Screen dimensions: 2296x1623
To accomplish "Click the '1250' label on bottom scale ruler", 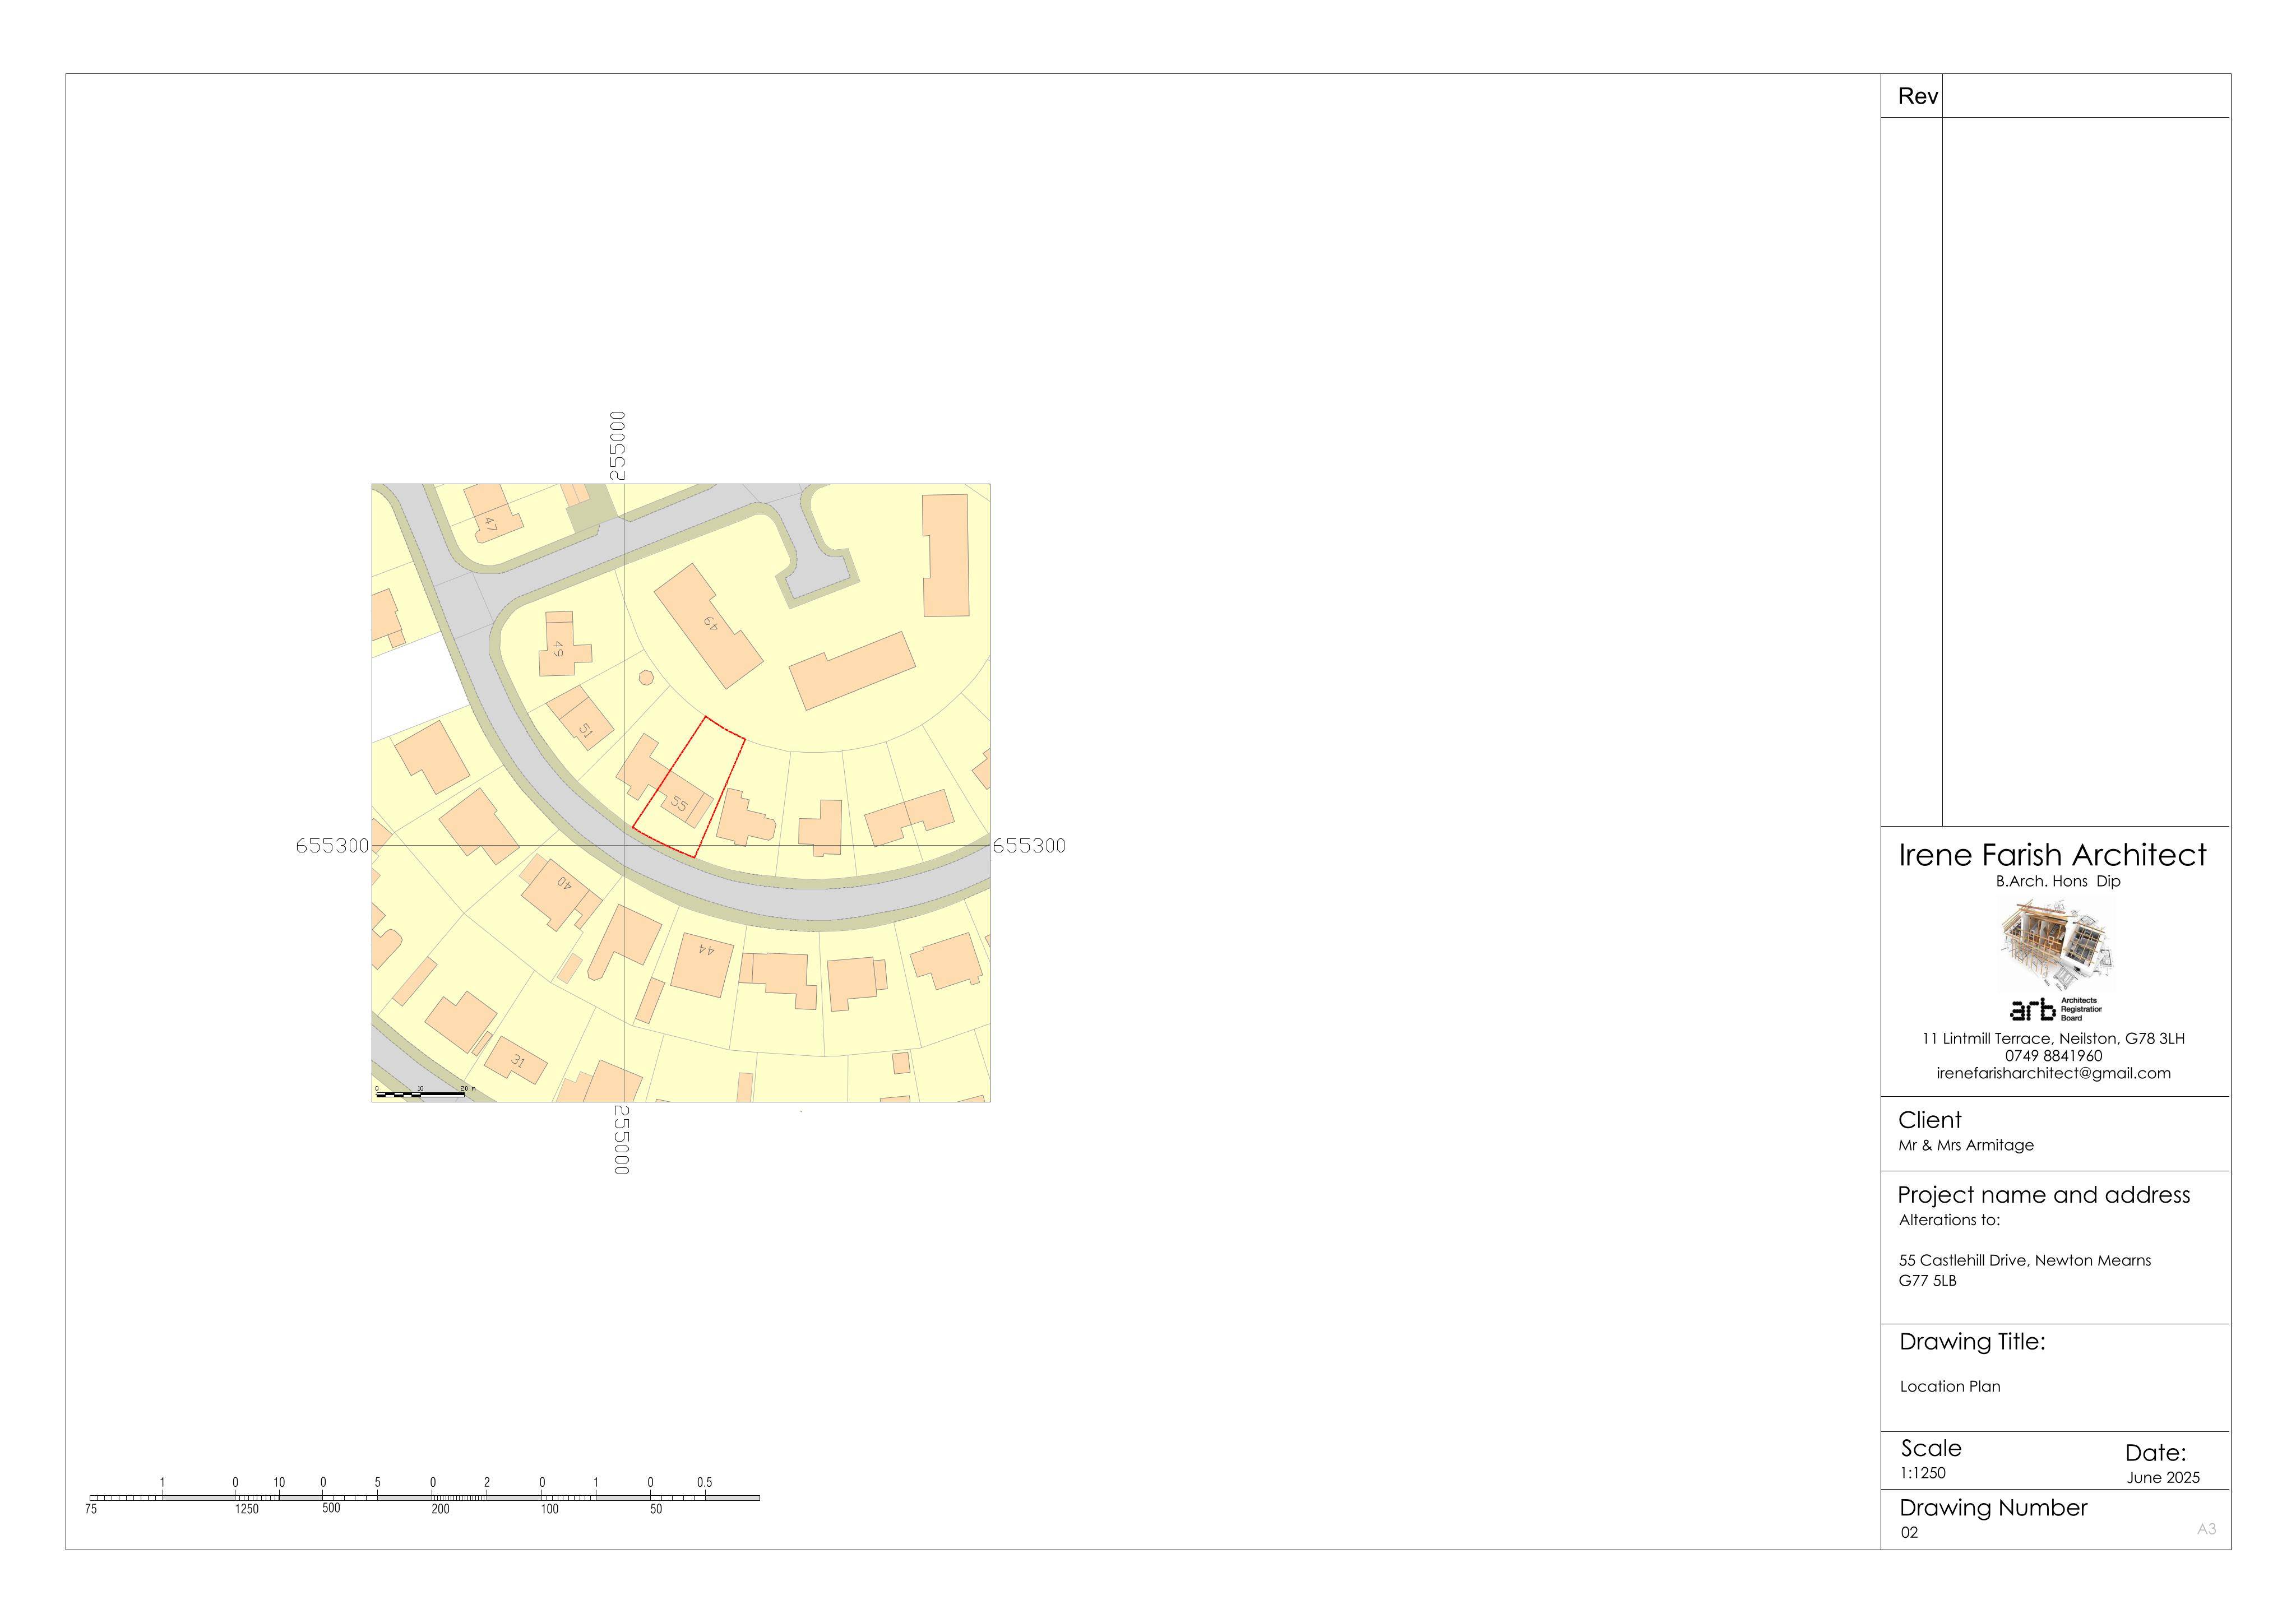I will point(247,1510).
